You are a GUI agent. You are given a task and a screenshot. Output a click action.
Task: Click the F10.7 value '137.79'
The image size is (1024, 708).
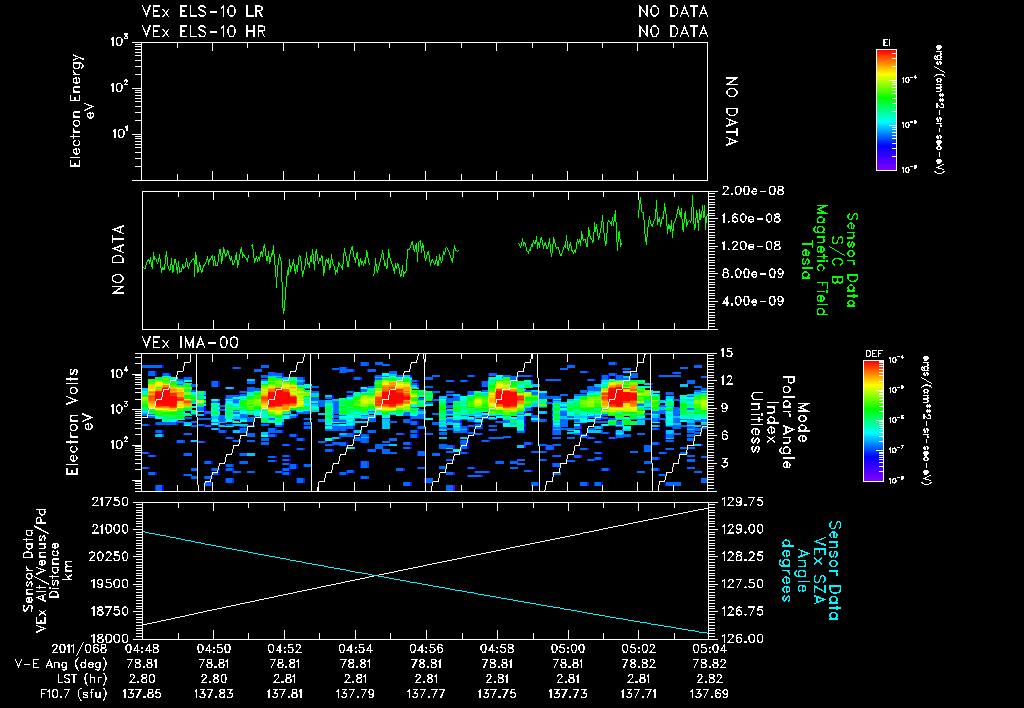pyautogui.click(x=355, y=694)
